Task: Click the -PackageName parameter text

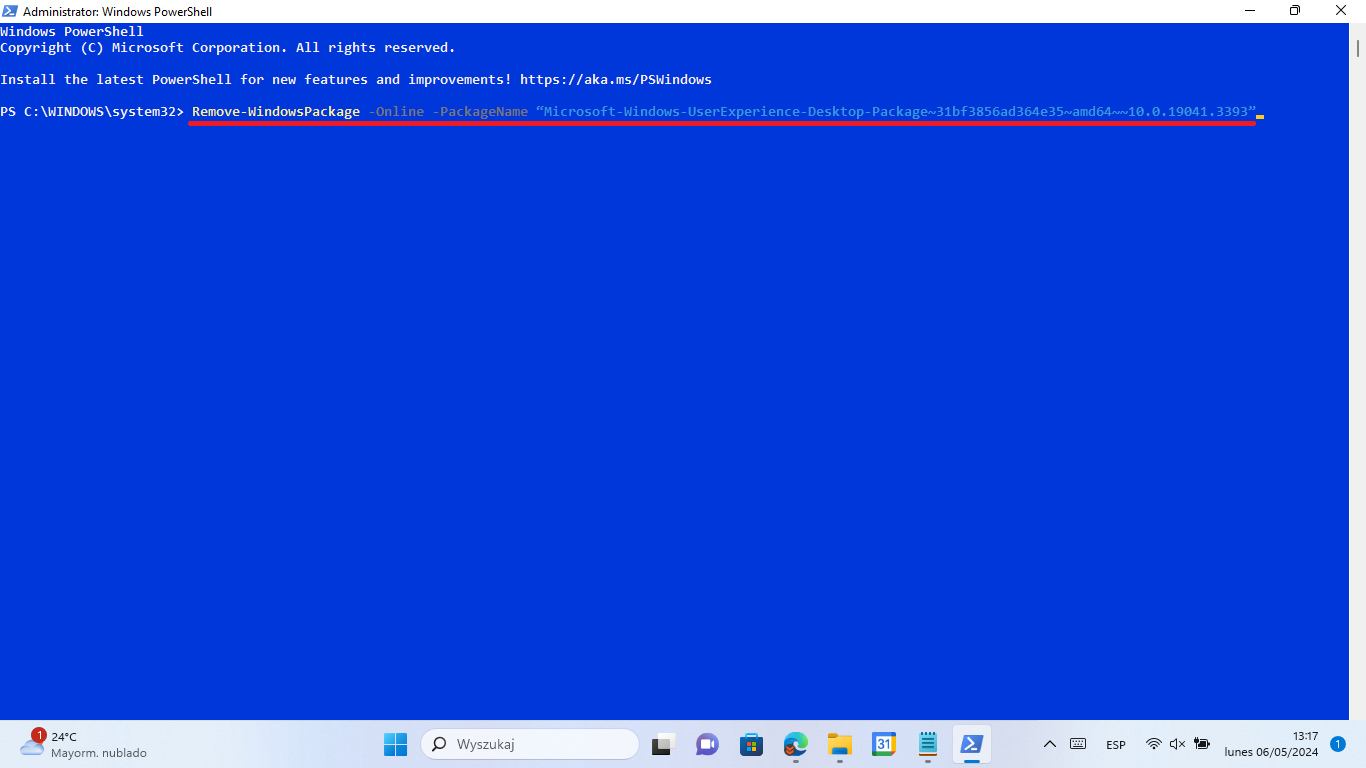Action: [480, 112]
